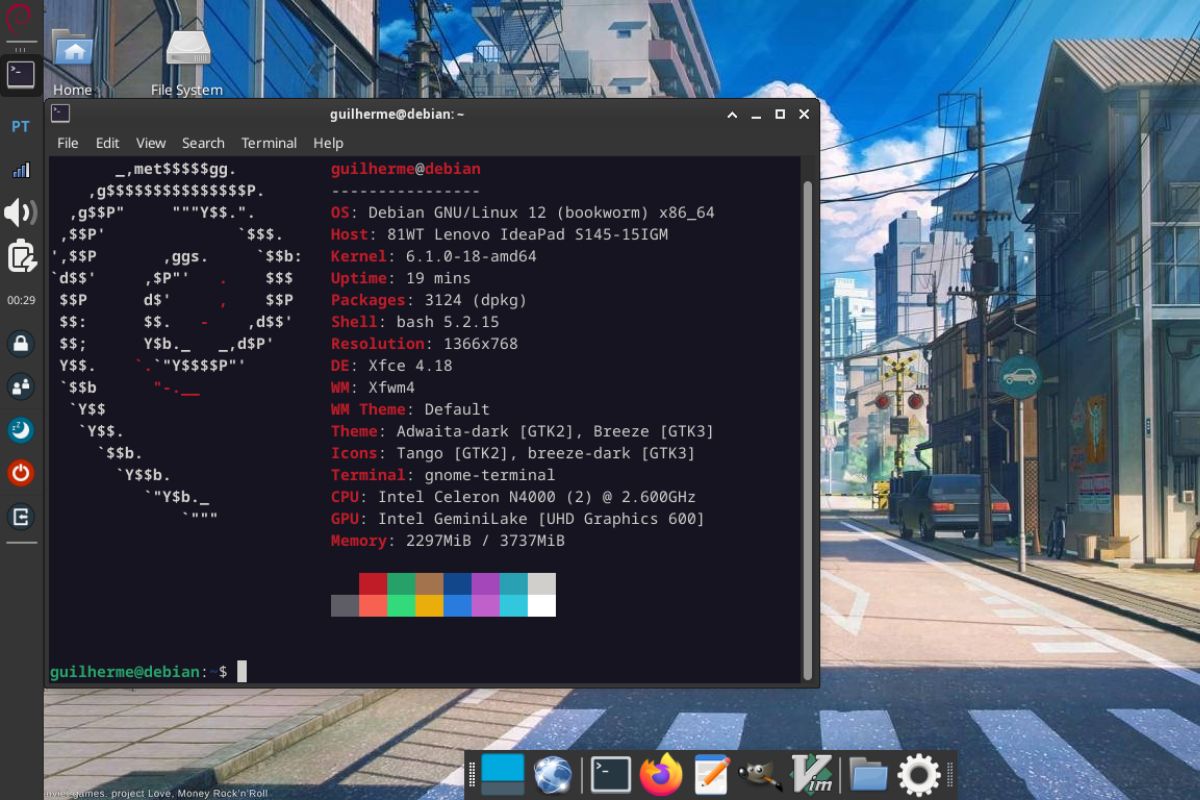
Task: Click the Uptime line 19 mins
Action: [401, 279]
